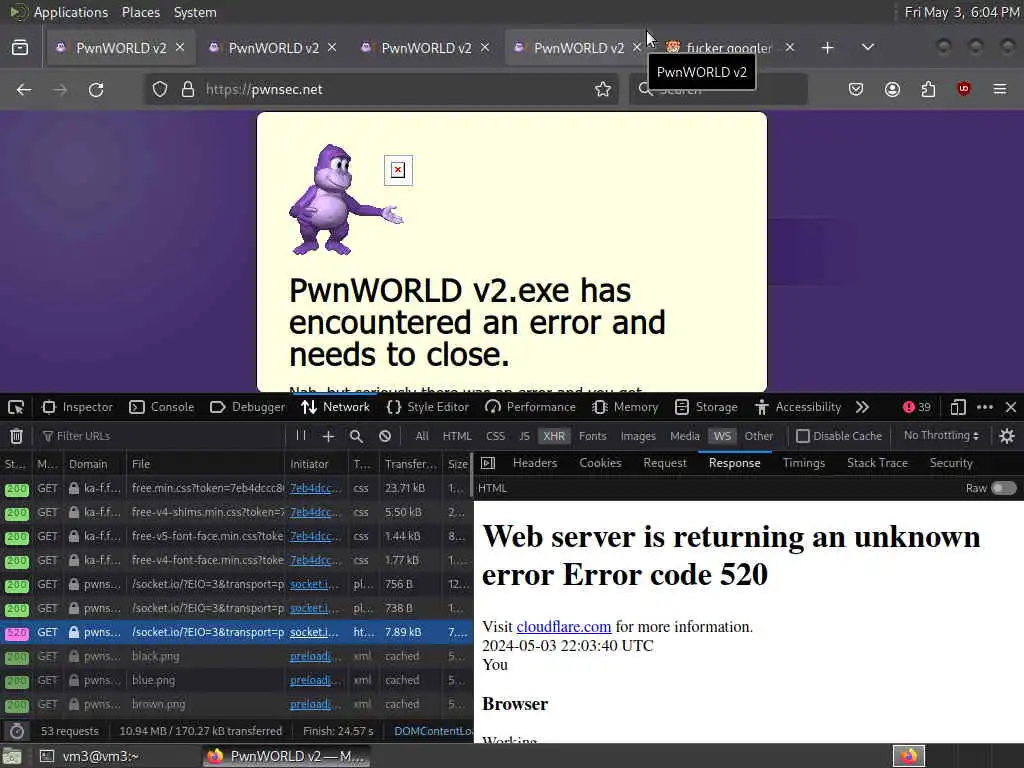This screenshot has width=1024, height=768.
Task: Open request blocking icon
Action: coord(385,436)
